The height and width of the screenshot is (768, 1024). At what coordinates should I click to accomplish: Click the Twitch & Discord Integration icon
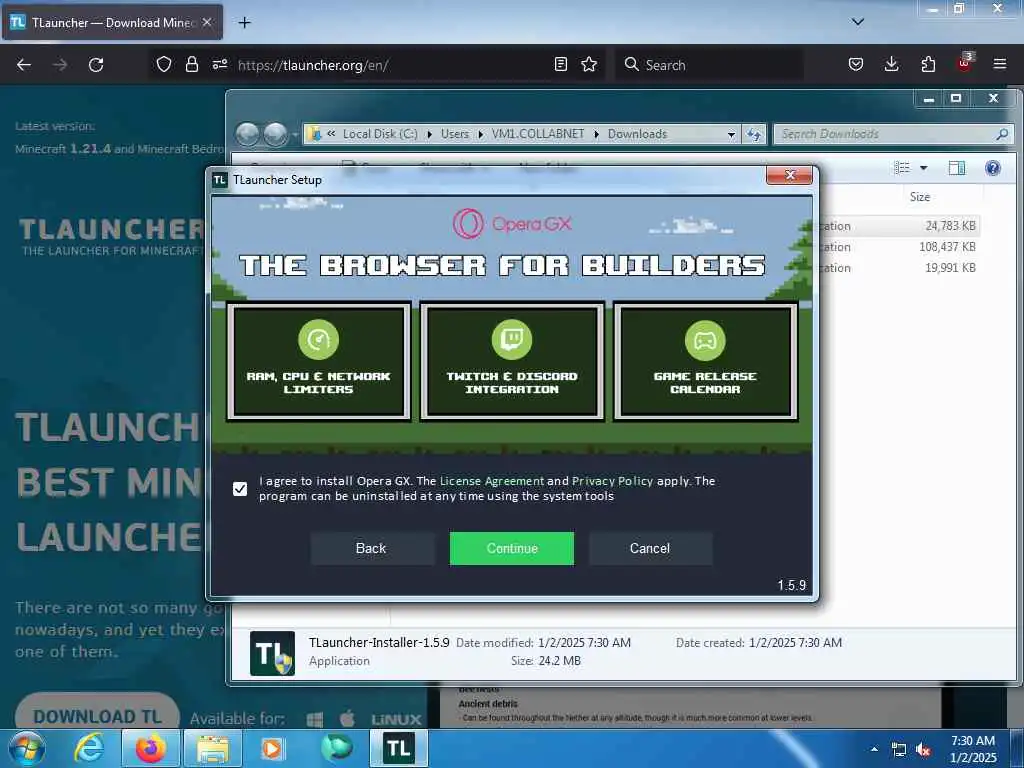[x=511, y=340]
